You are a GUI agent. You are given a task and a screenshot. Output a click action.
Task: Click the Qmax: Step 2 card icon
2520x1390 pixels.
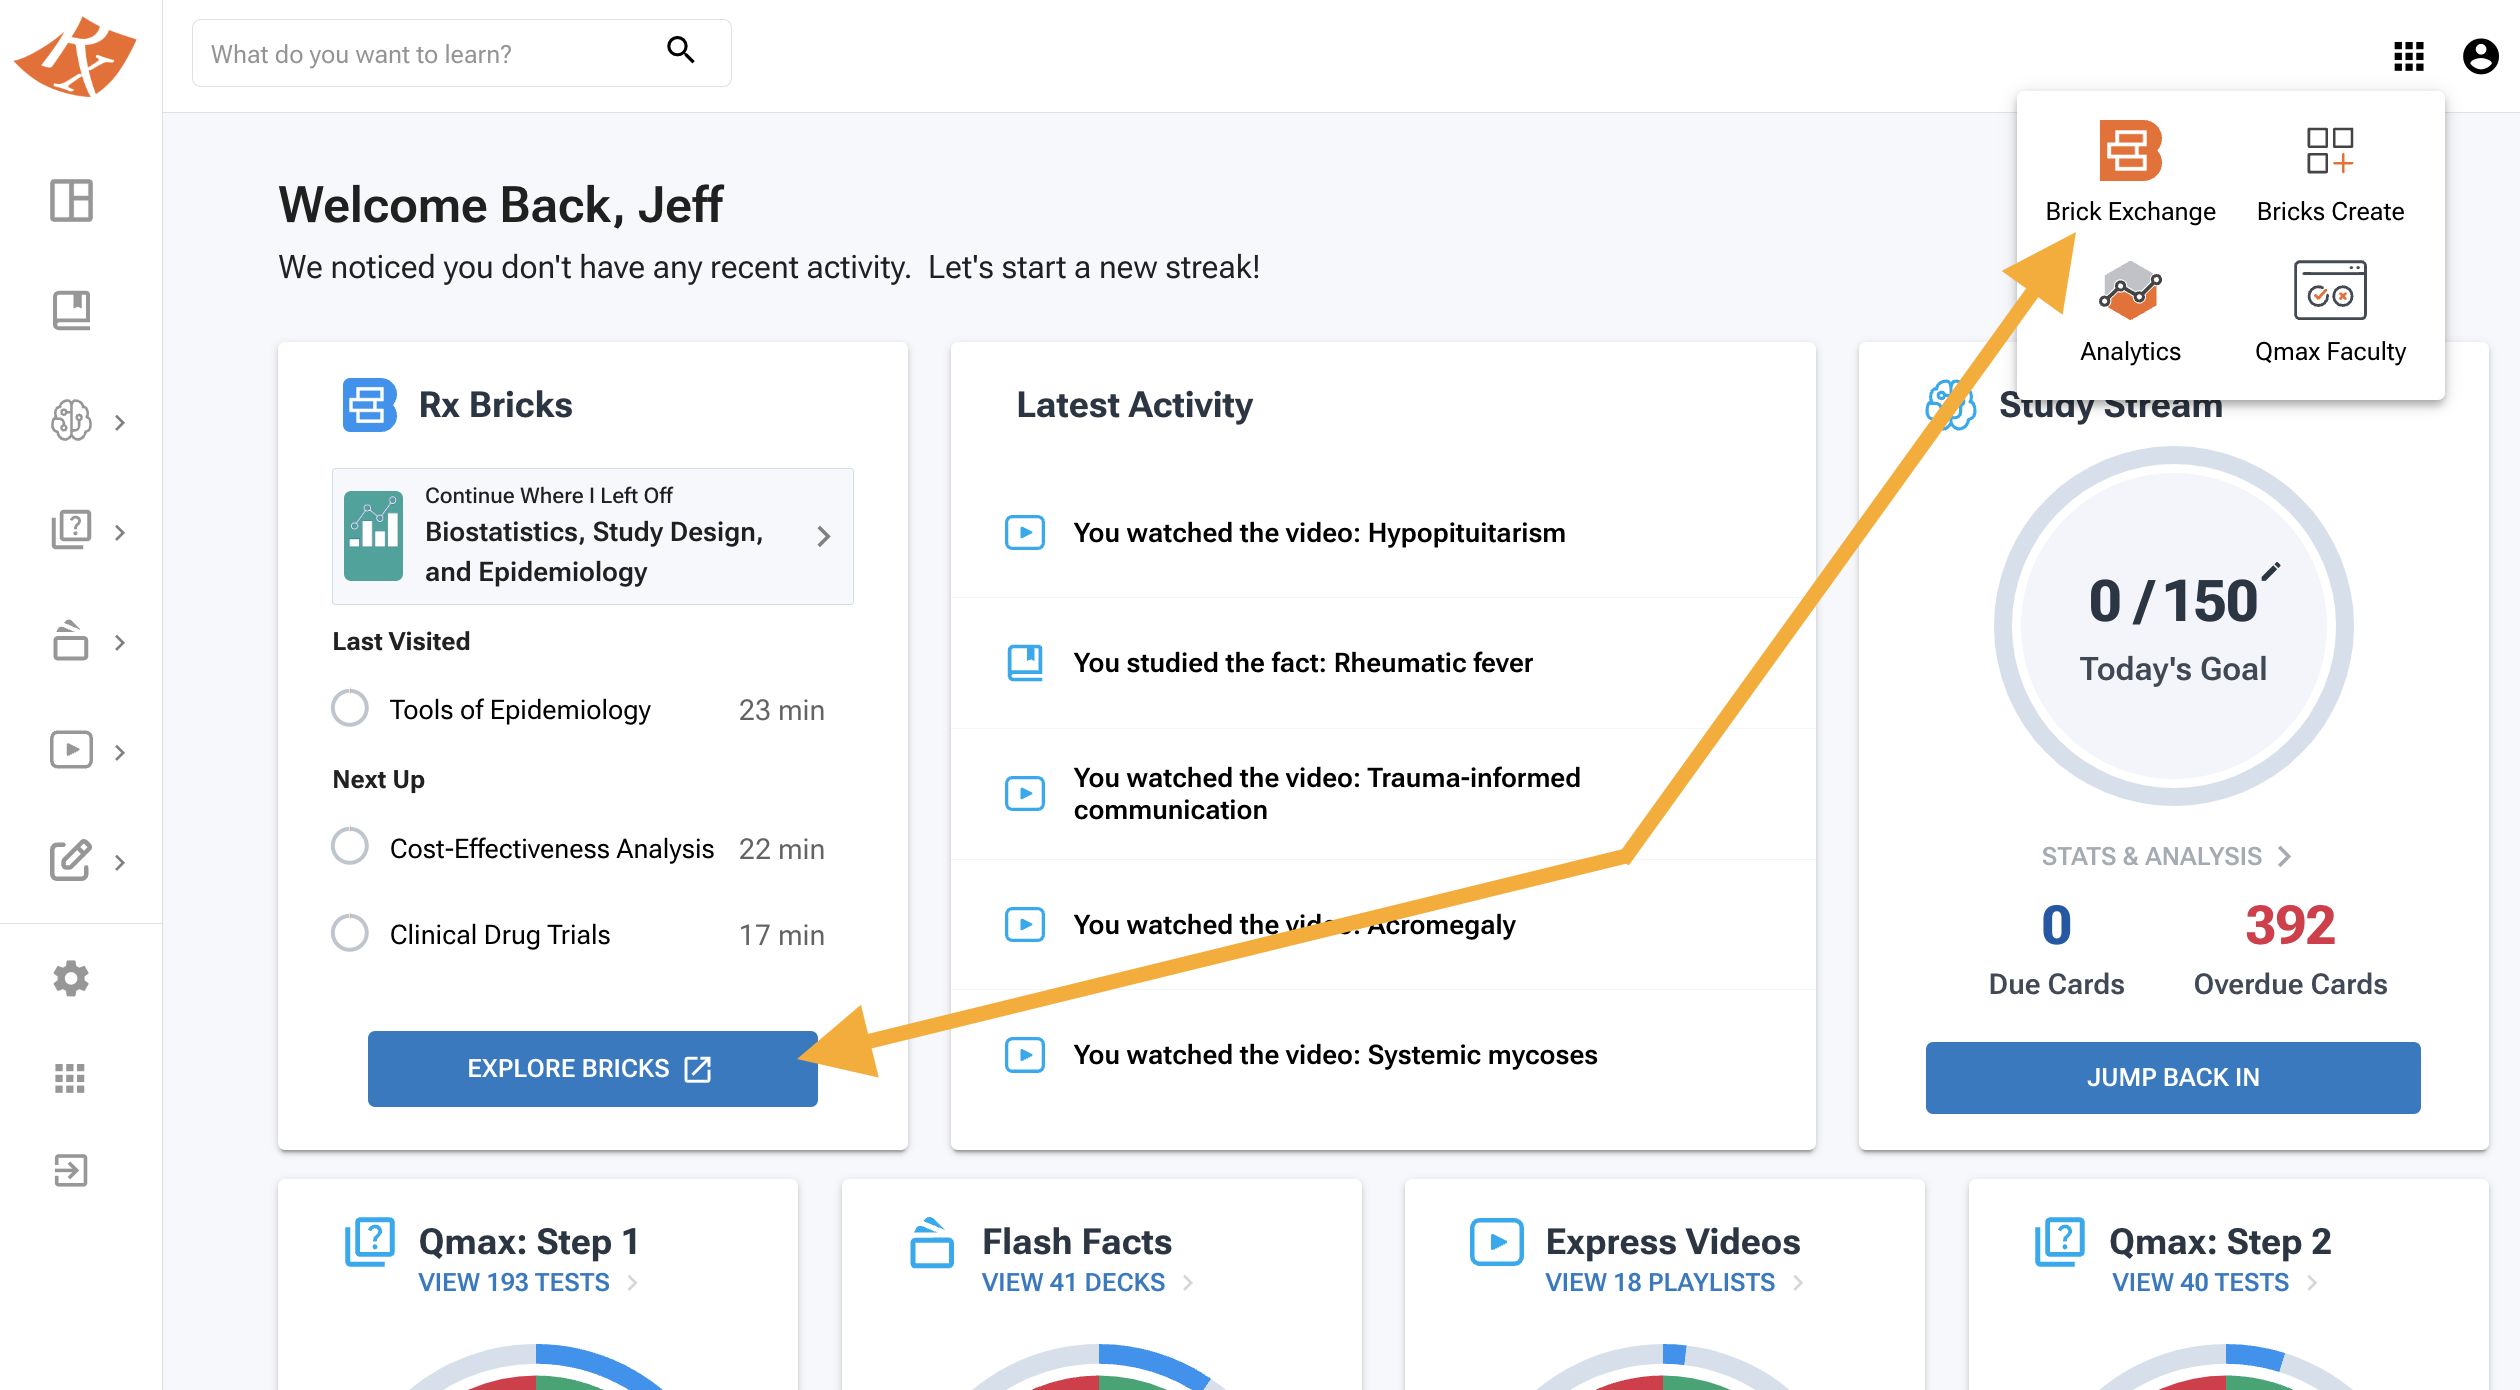click(x=2059, y=1243)
